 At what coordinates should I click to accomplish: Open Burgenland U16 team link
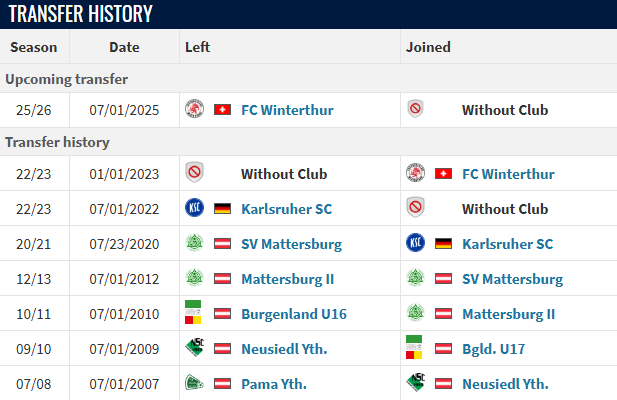pos(294,314)
